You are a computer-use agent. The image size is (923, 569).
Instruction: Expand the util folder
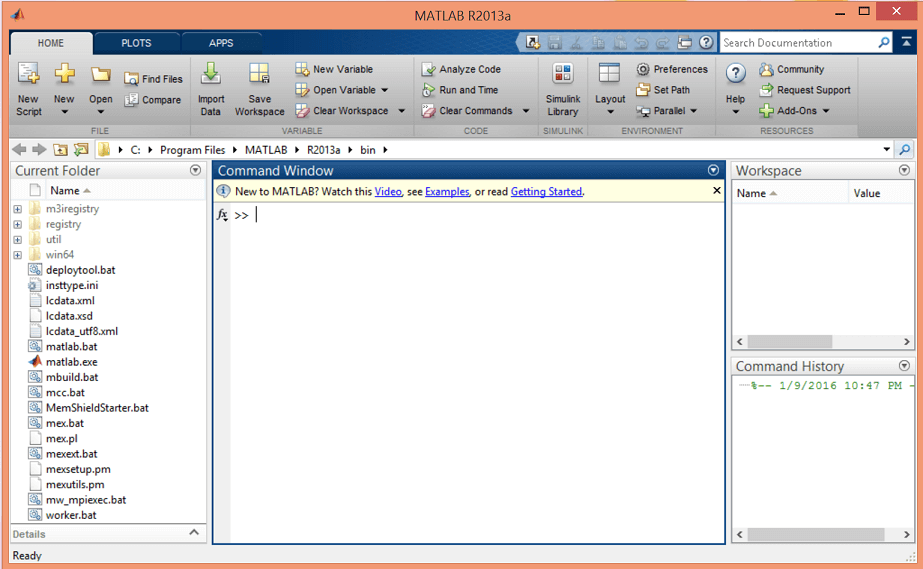point(18,239)
